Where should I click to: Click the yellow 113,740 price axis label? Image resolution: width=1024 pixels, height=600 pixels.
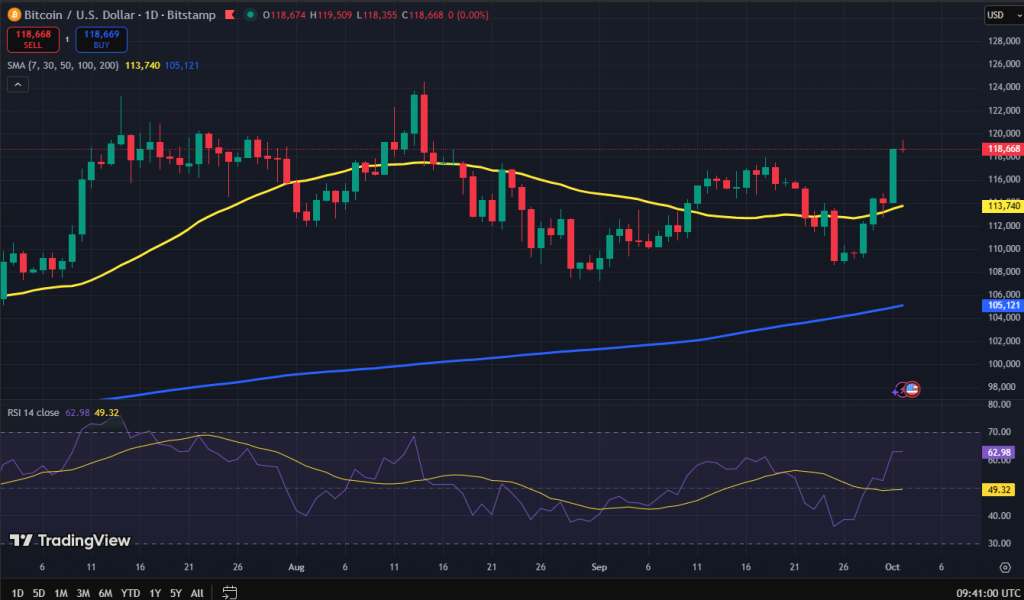click(x=1002, y=206)
